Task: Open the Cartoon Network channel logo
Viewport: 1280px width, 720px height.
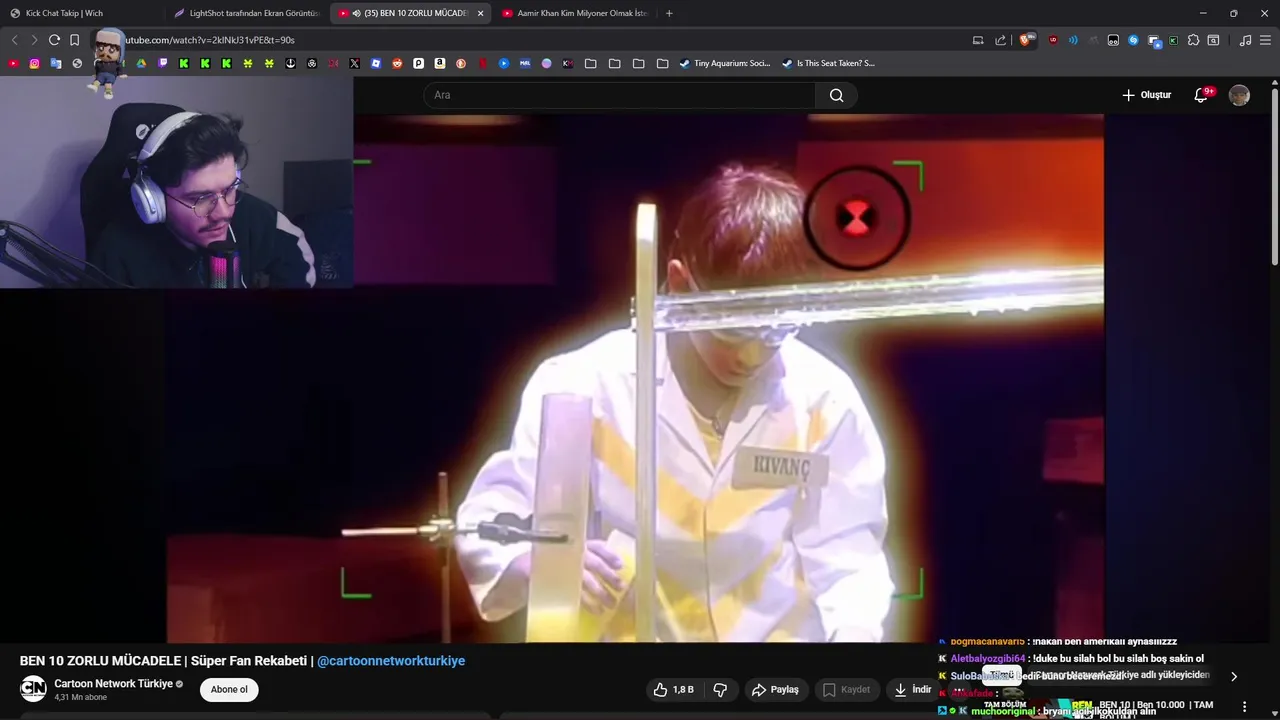Action: point(33,689)
